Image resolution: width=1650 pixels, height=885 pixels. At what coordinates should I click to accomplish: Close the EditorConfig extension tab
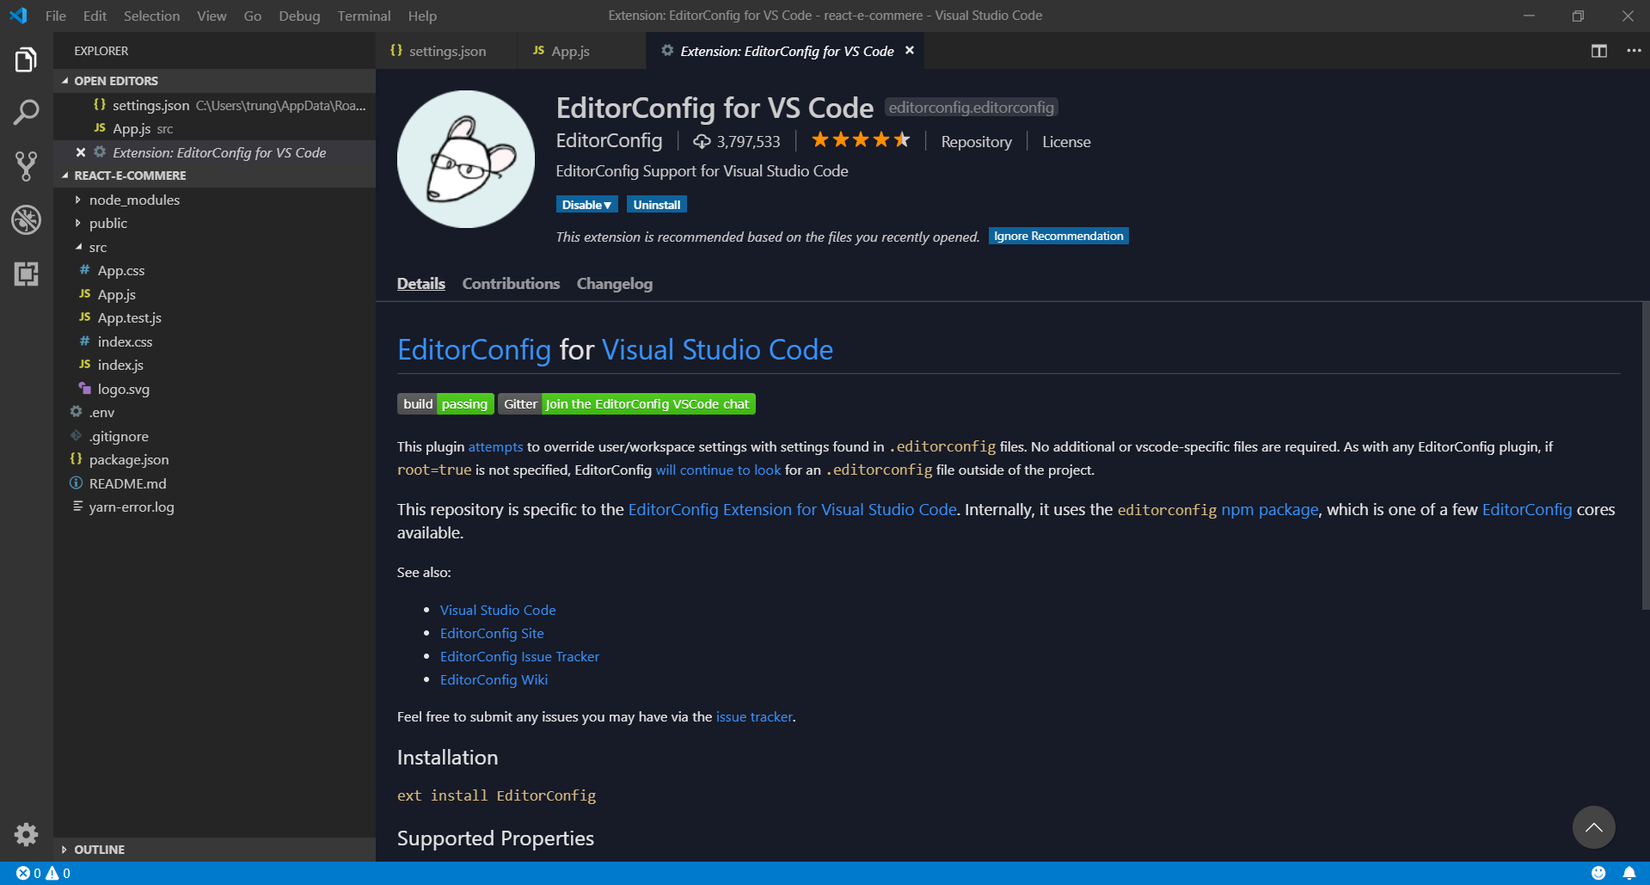click(x=909, y=51)
